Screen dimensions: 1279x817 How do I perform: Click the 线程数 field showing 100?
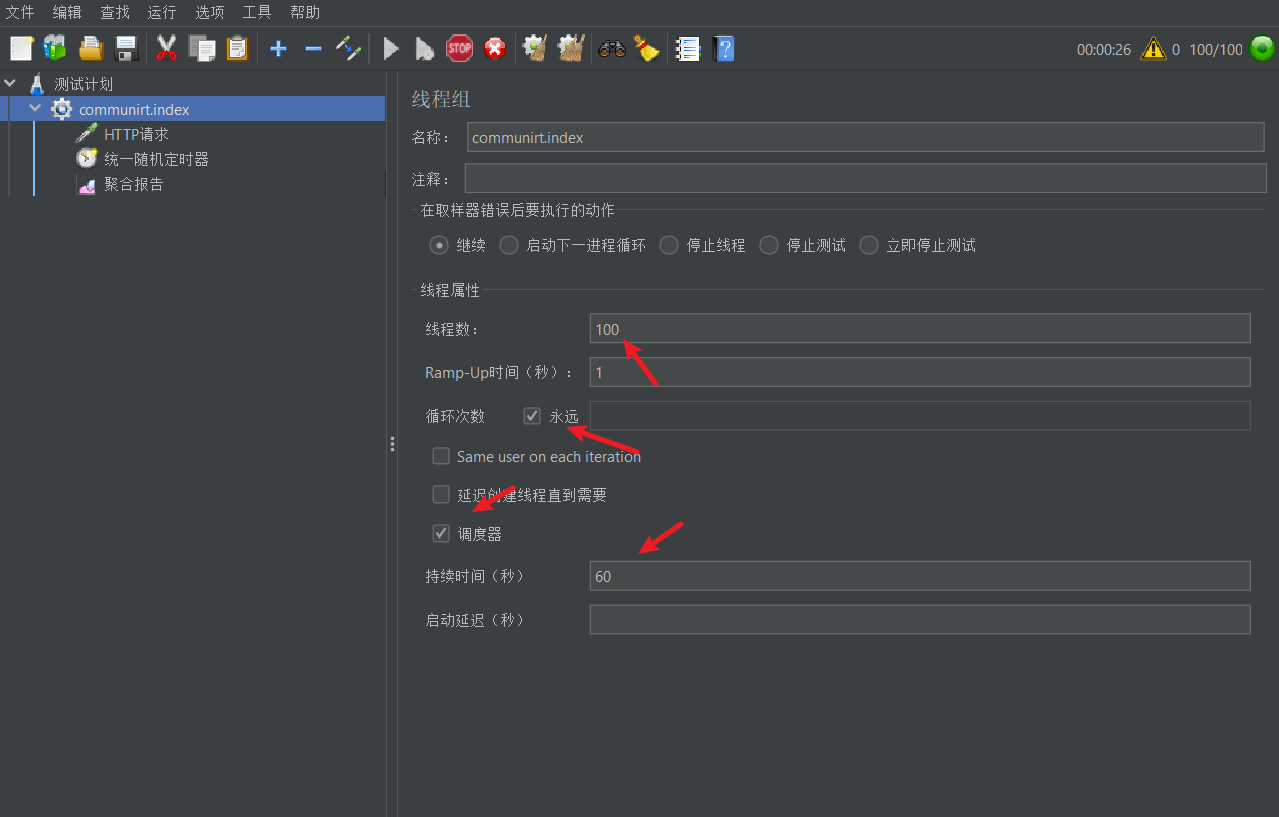click(920, 329)
